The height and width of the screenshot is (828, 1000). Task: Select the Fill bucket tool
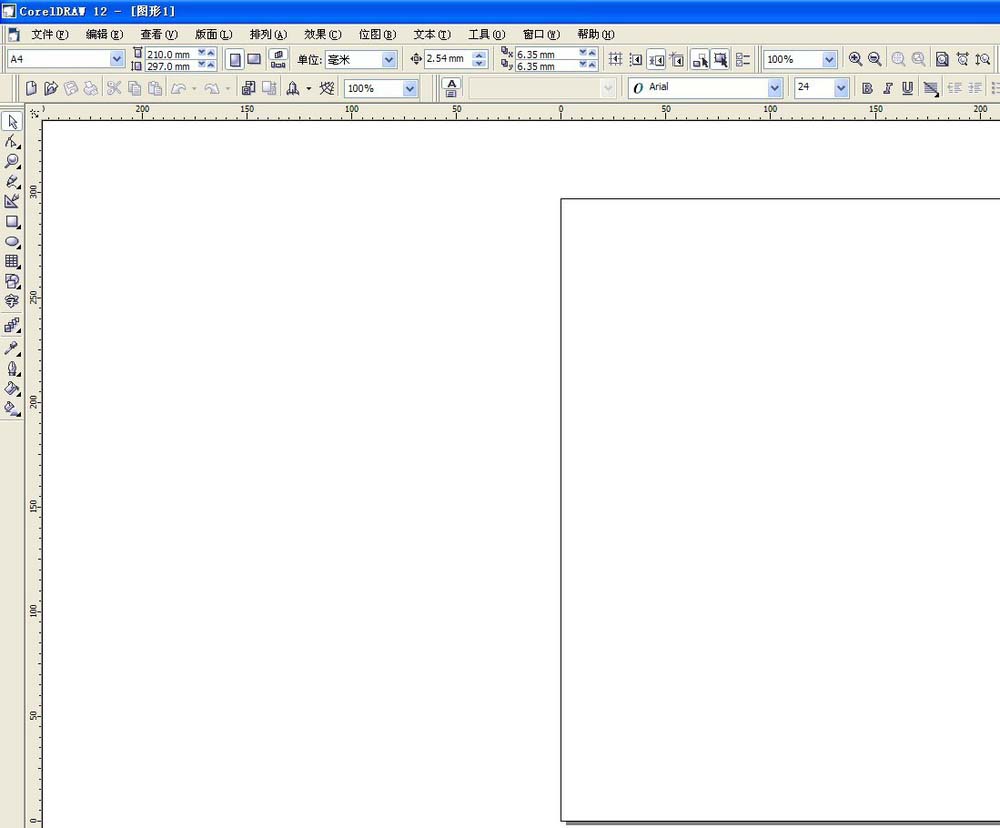click(12, 388)
